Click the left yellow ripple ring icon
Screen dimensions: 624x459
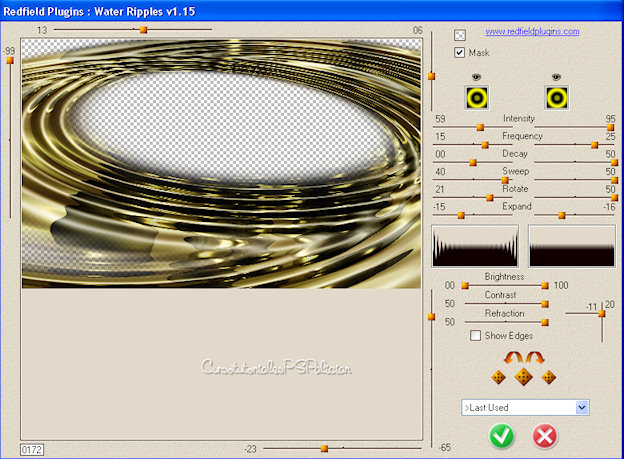point(477,97)
